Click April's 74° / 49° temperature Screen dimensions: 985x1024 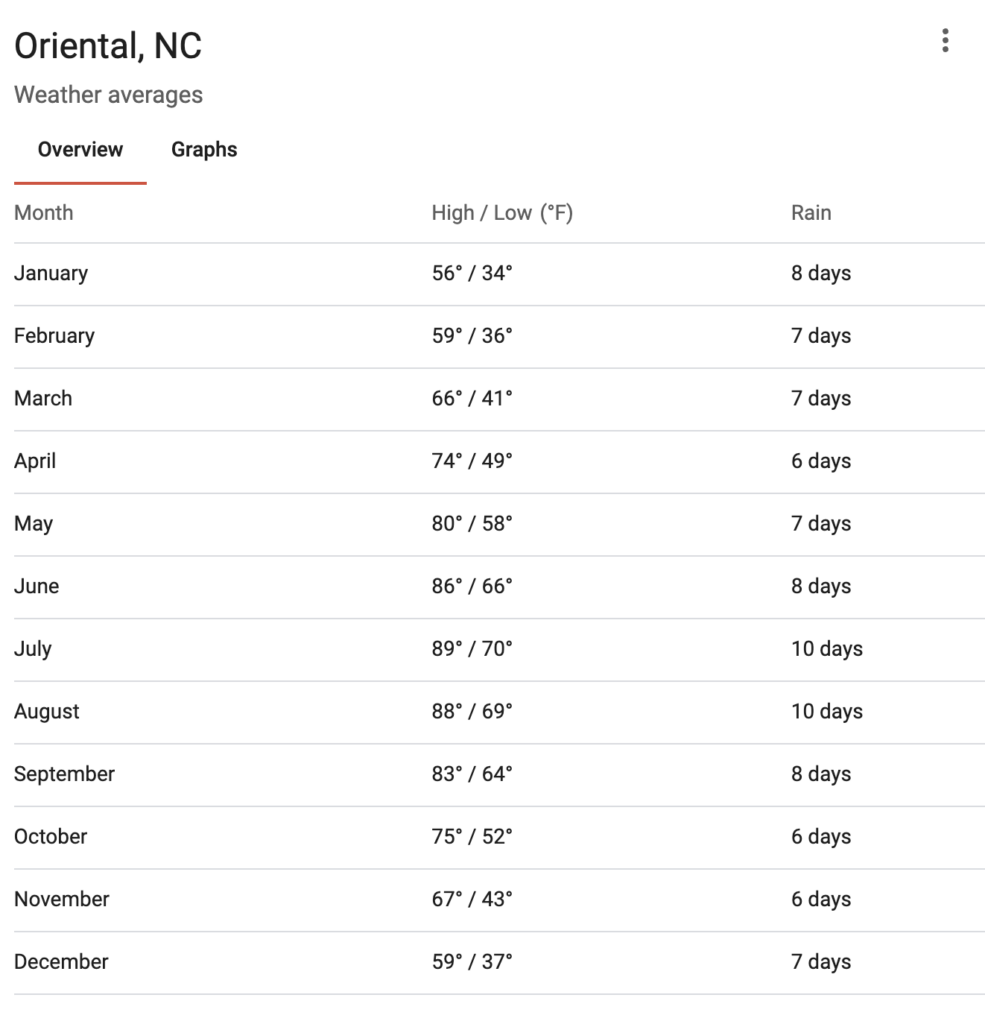pyautogui.click(x=472, y=461)
